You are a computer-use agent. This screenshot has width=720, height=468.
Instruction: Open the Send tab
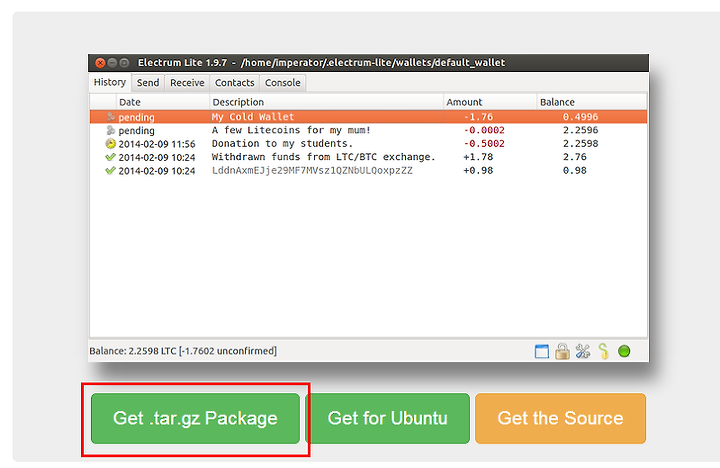pos(148,83)
